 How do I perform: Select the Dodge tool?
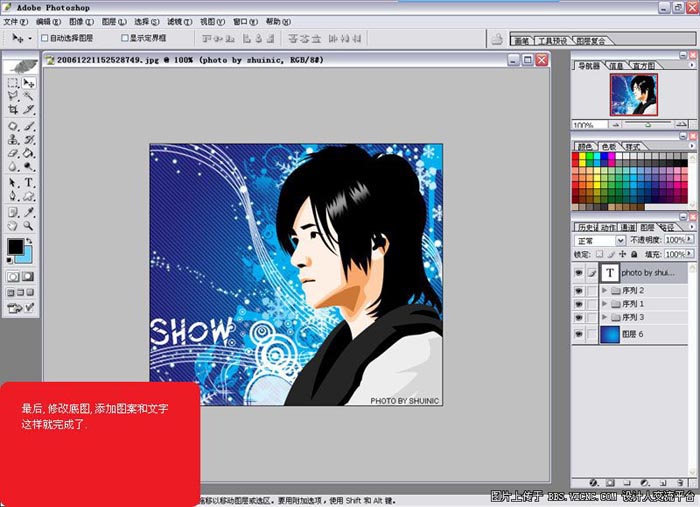click(29, 166)
